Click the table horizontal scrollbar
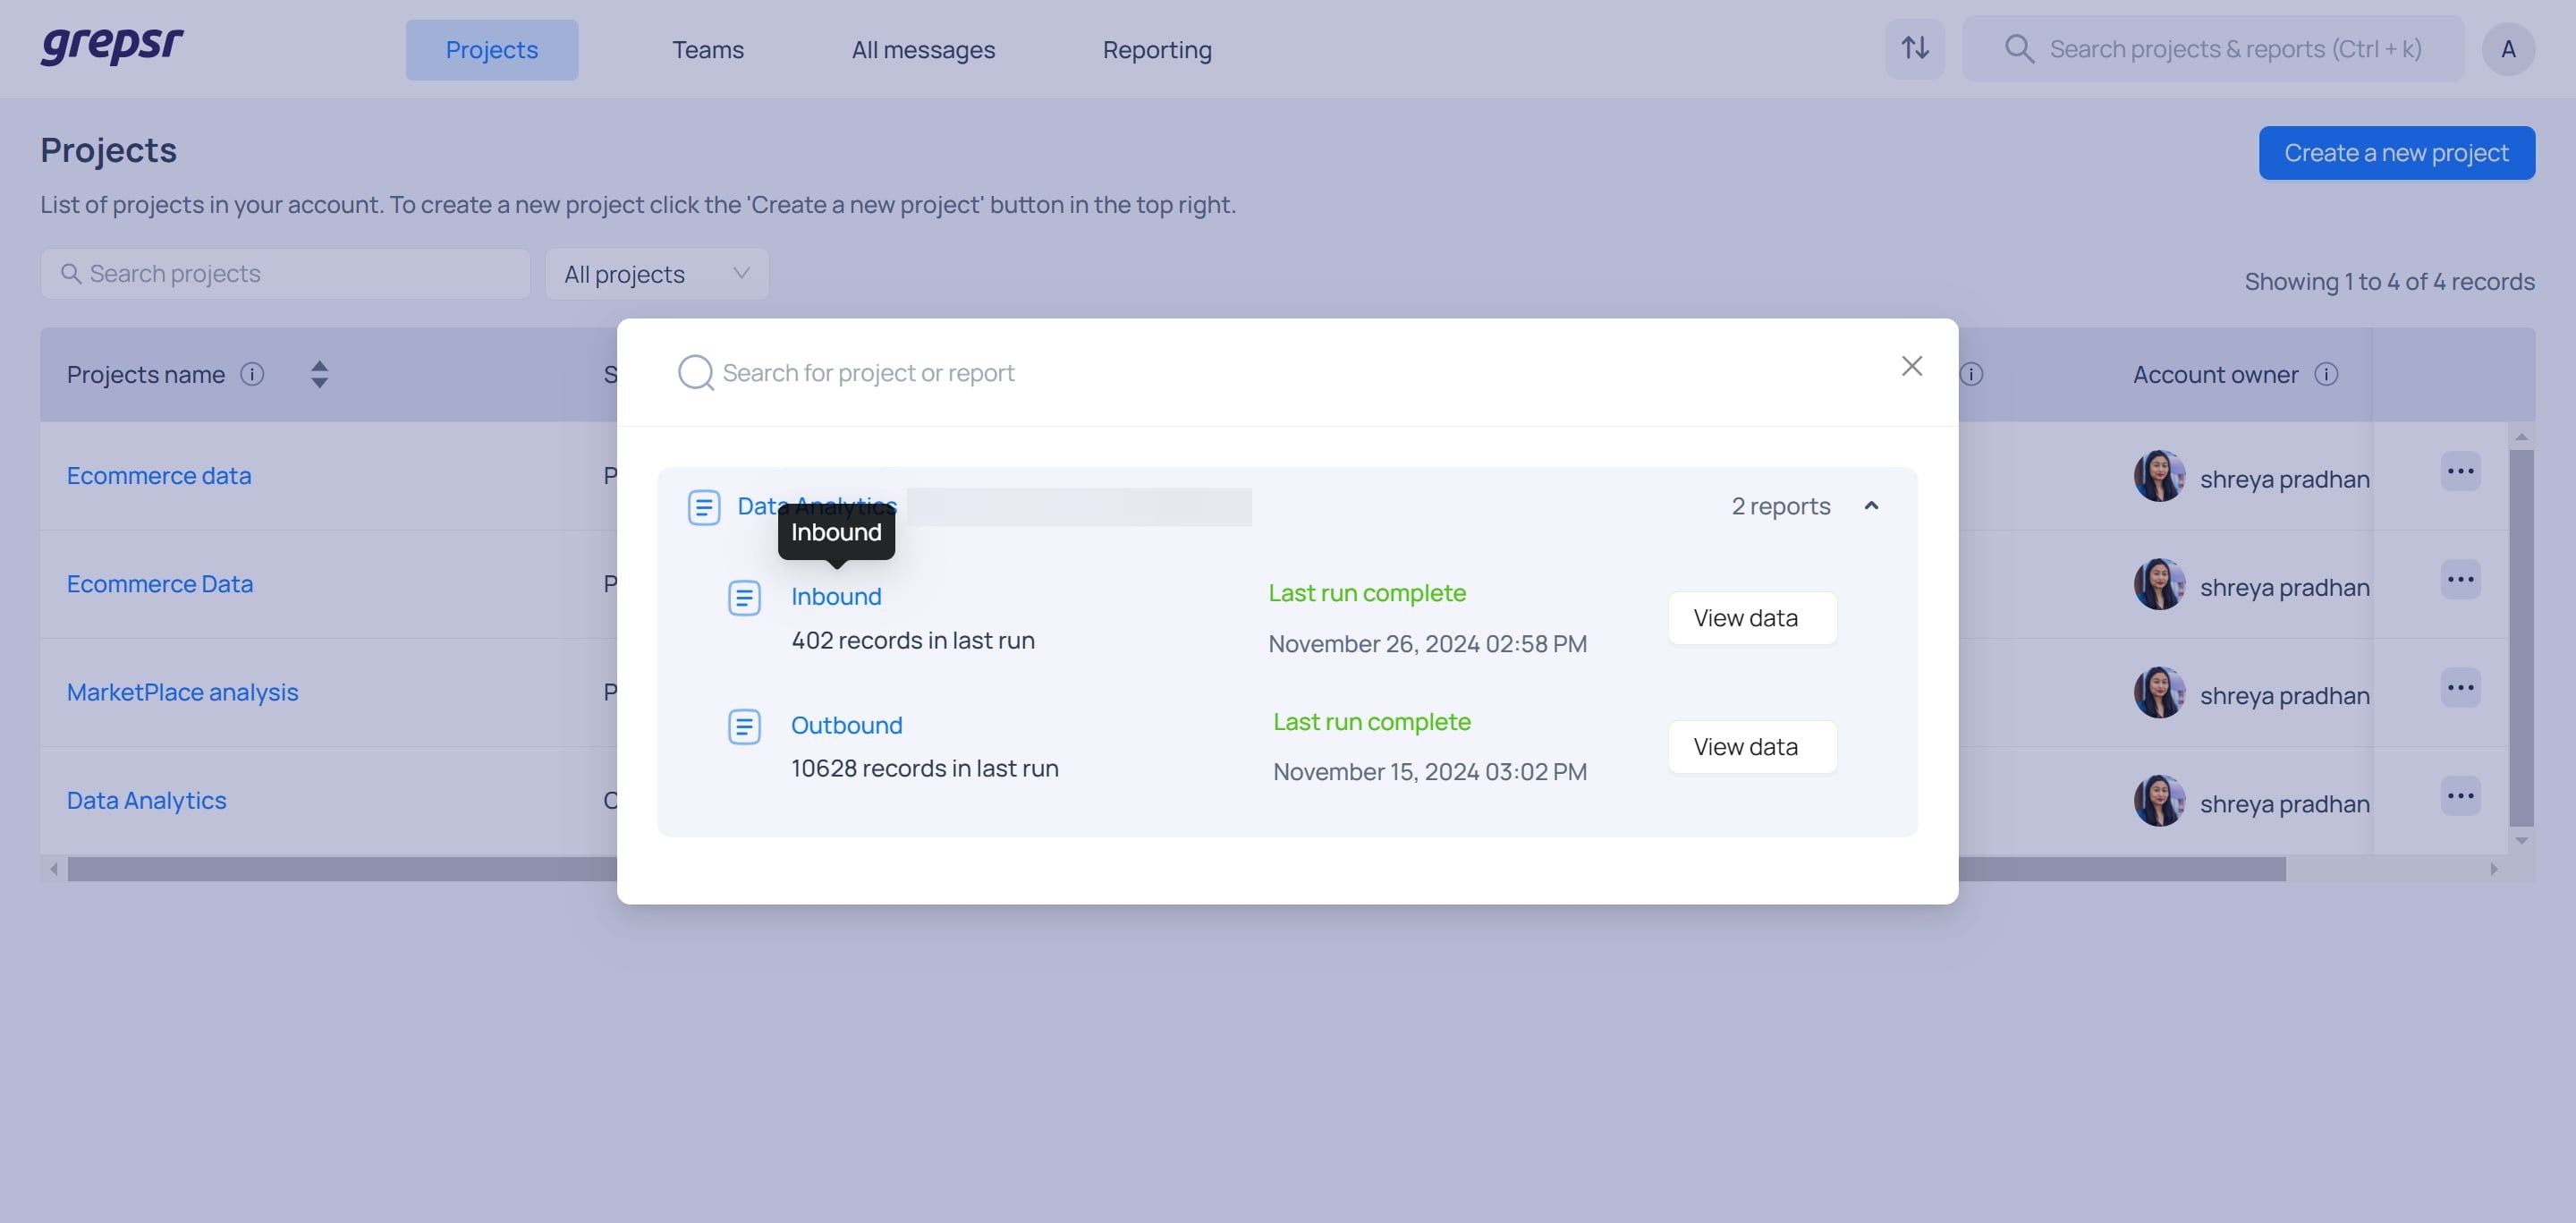 pyautogui.click(x=1176, y=869)
